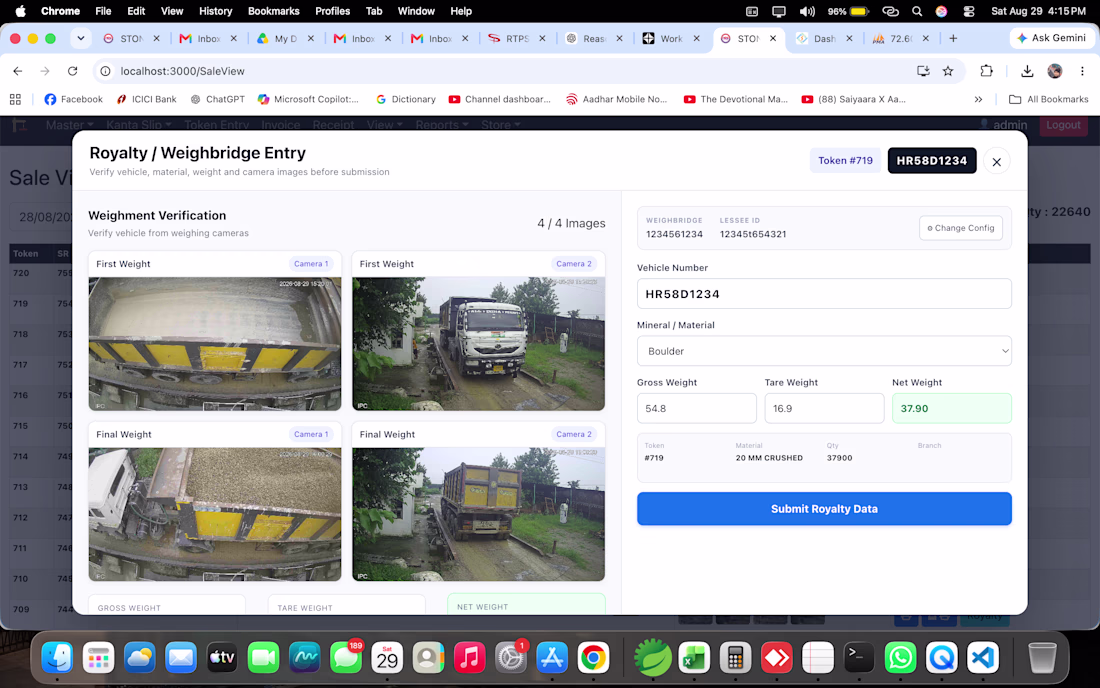Close the Royalty / Weighbridge Entry dialog

(x=996, y=161)
